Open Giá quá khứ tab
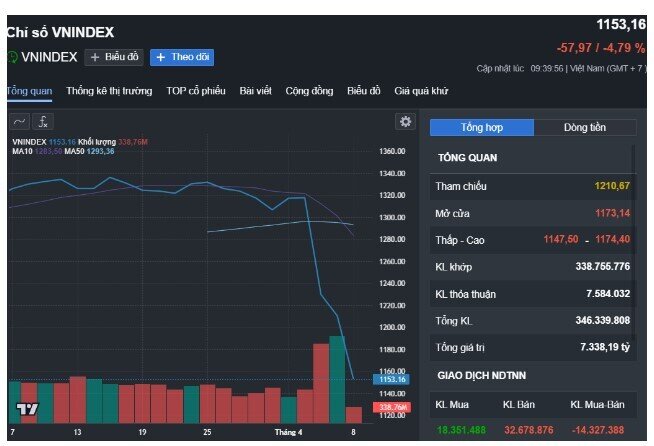This screenshot has width=654, height=446. tap(421, 91)
